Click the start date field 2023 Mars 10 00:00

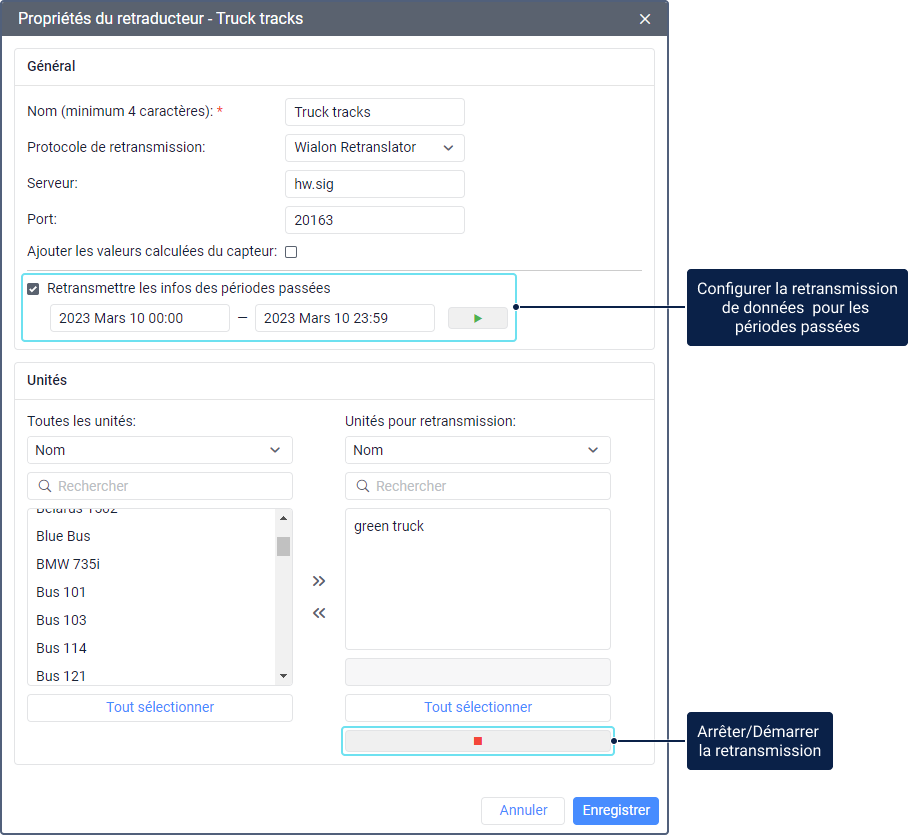[140, 318]
